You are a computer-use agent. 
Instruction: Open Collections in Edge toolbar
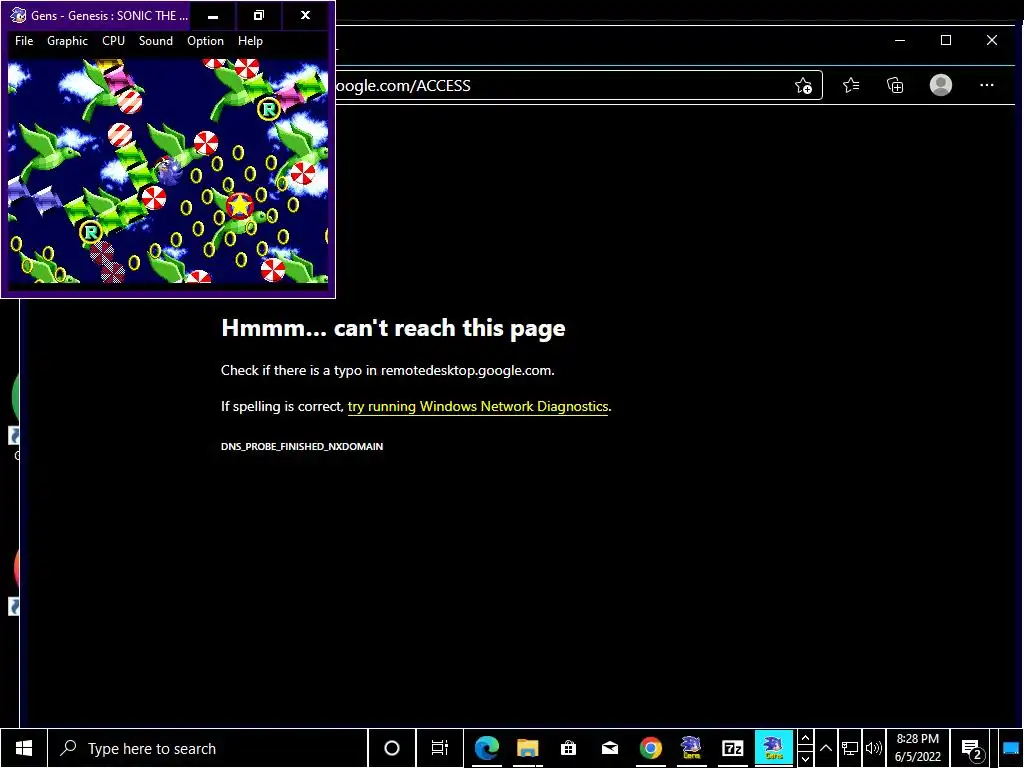pos(895,86)
